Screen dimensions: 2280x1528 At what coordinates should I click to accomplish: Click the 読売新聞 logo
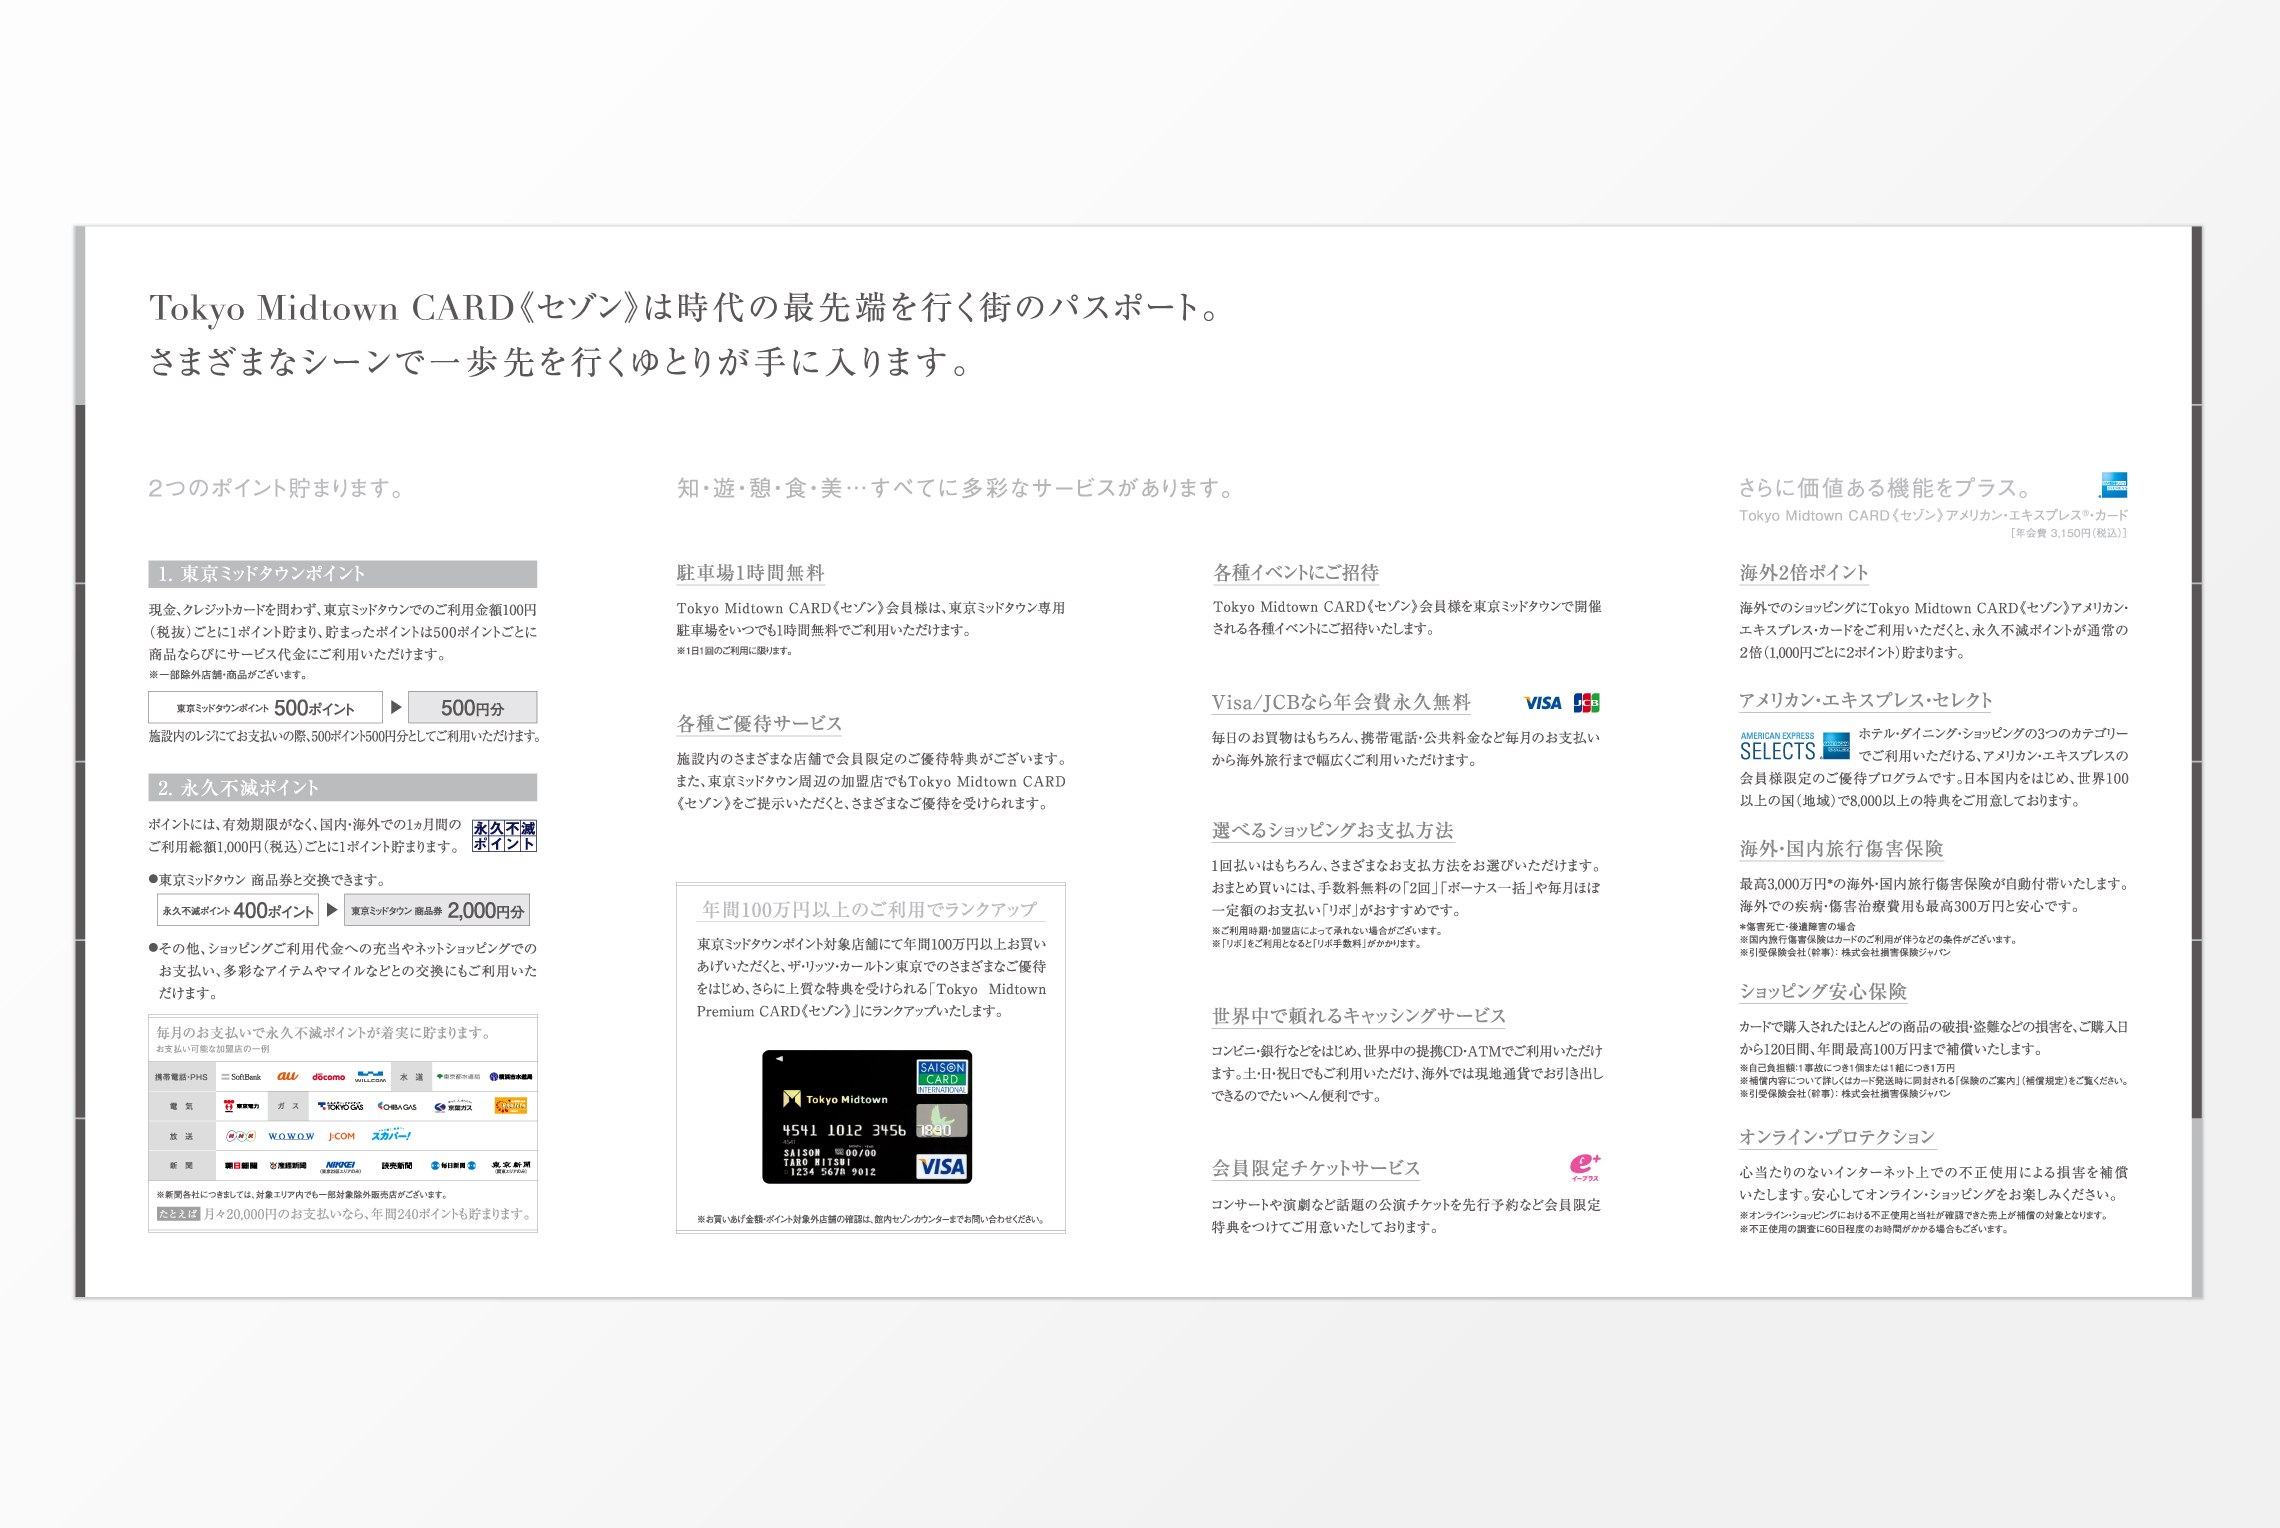pyautogui.click(x=397, y=1166)
